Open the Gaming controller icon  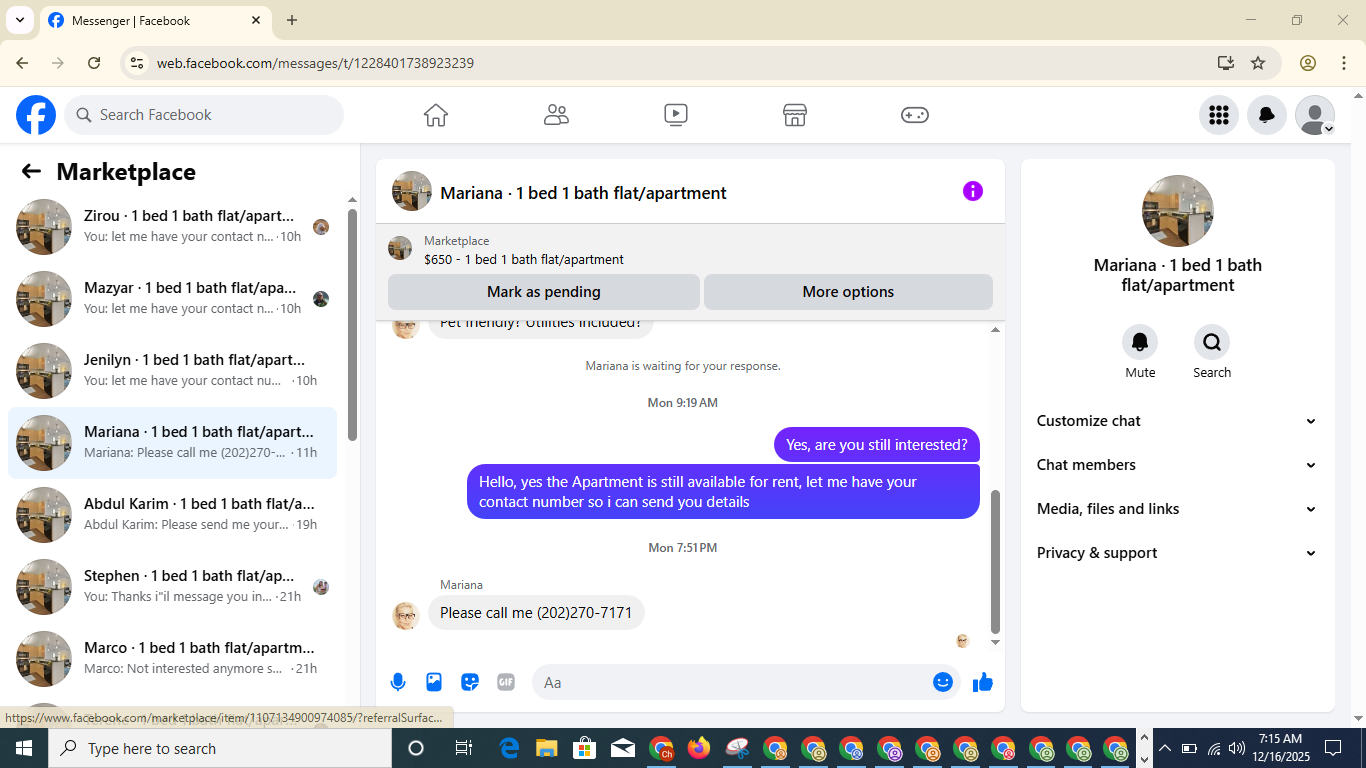click(x=915, y=115)
